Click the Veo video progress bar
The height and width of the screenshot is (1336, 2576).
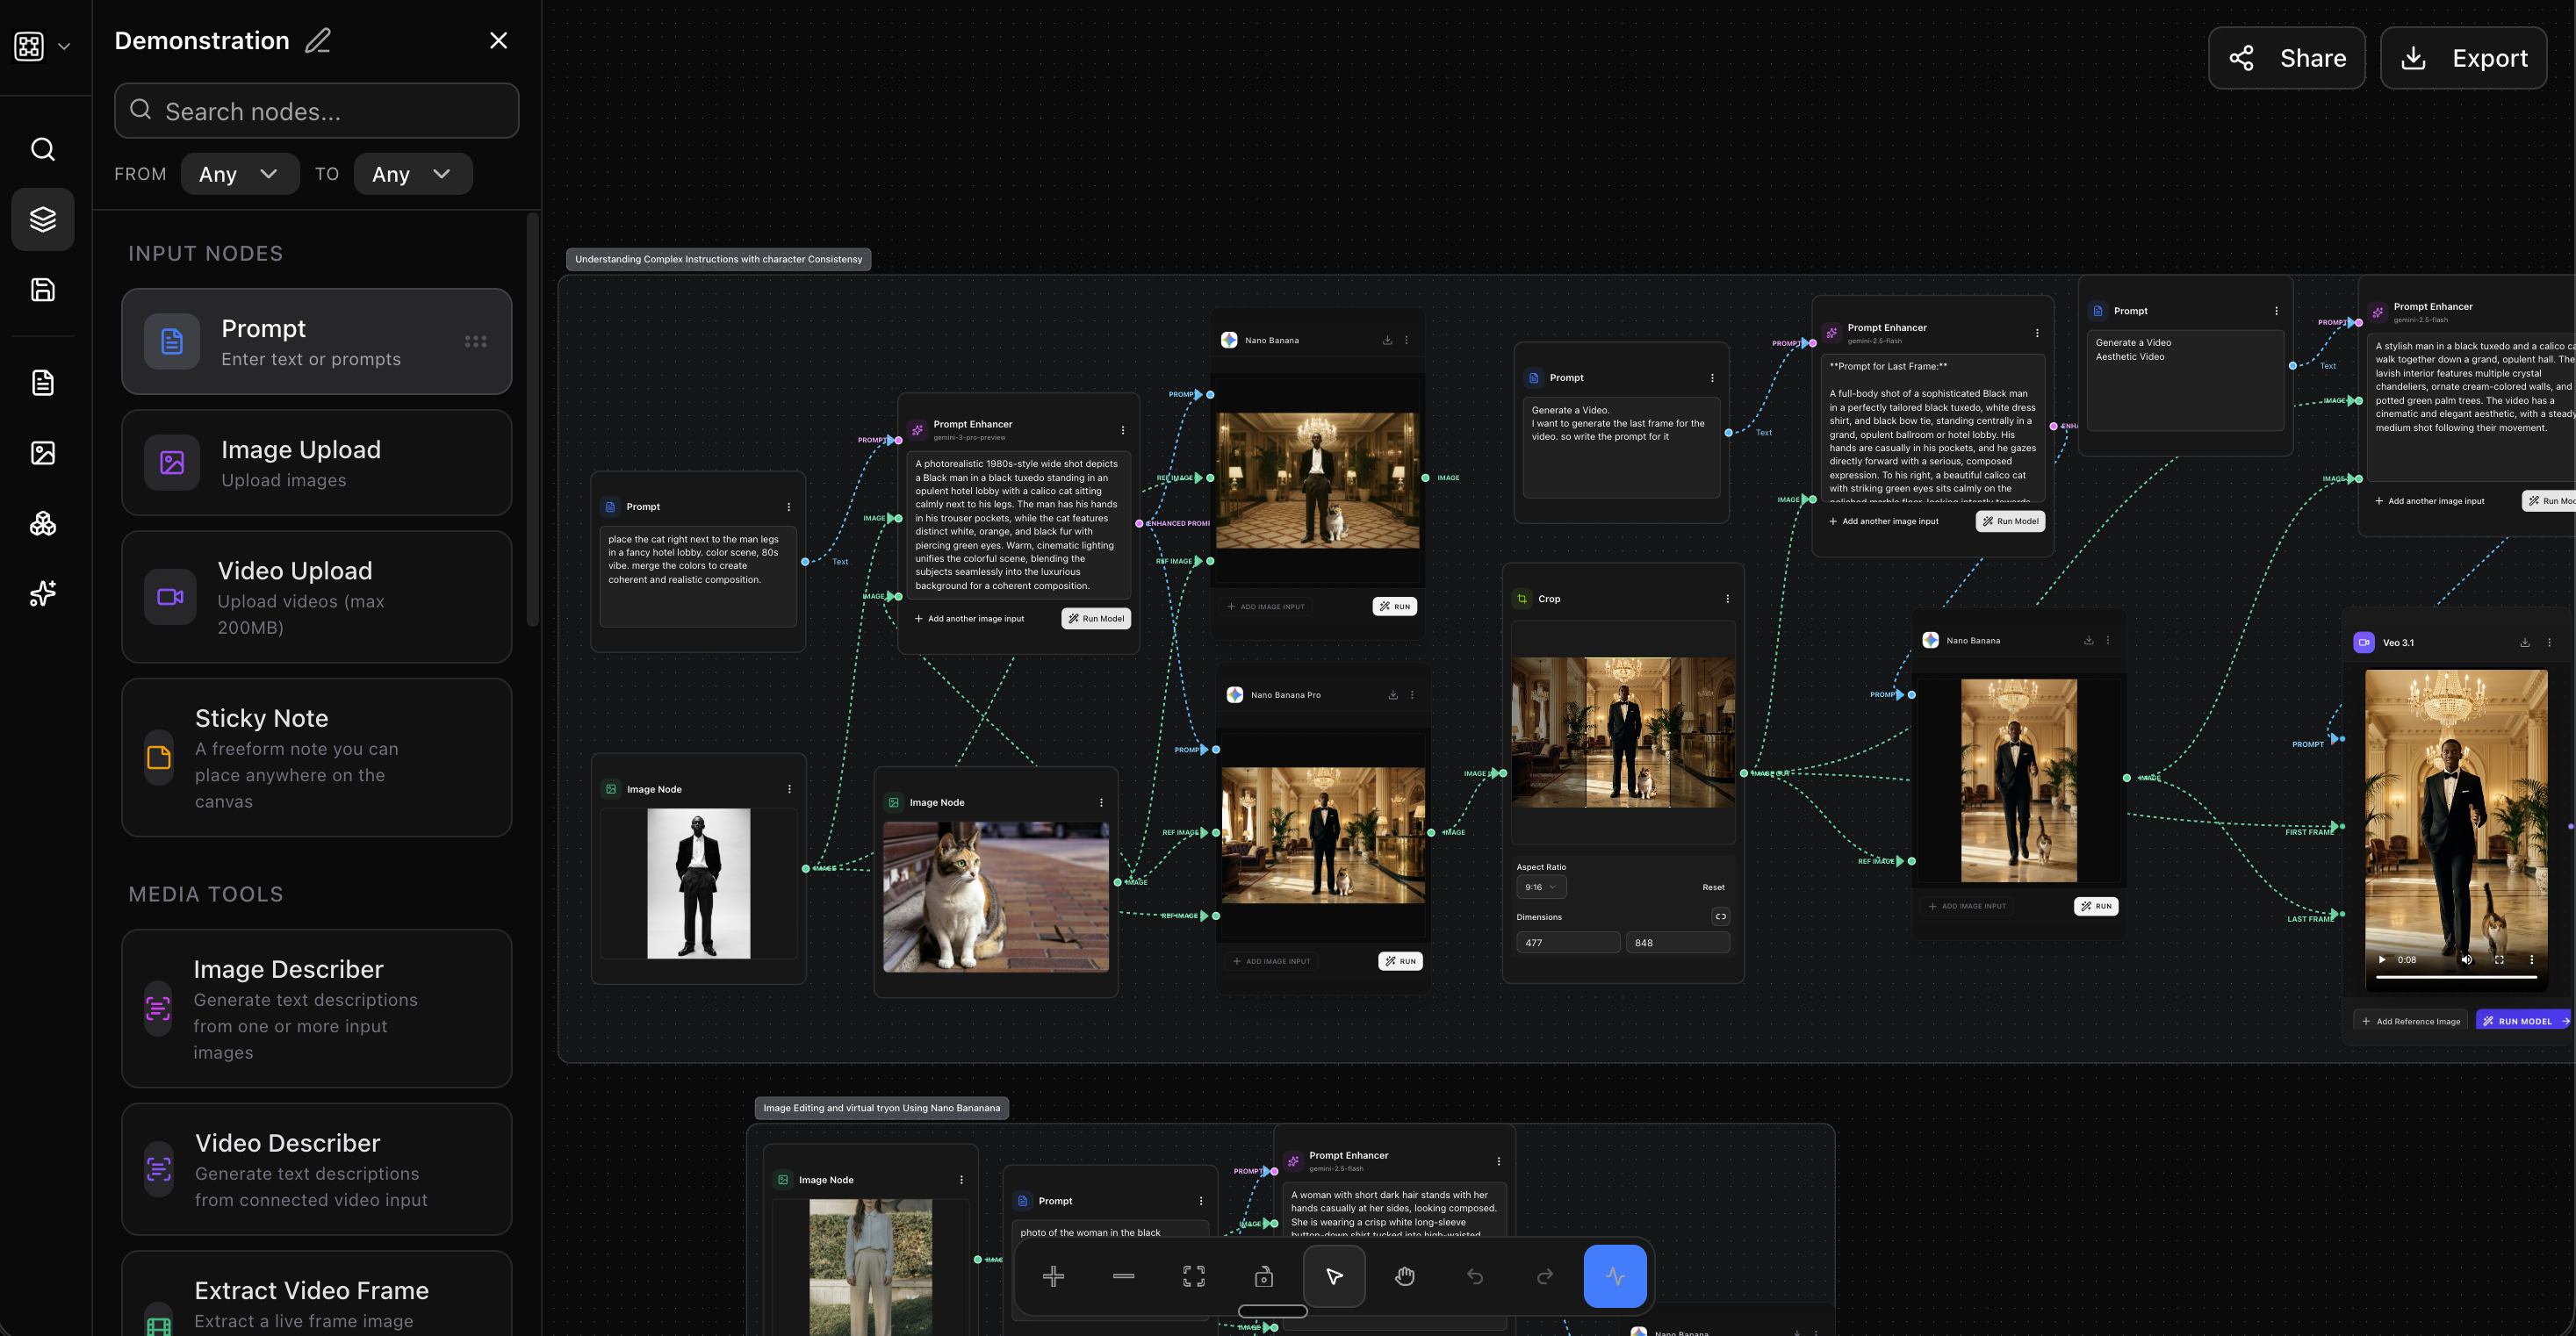pos(2455,977)
